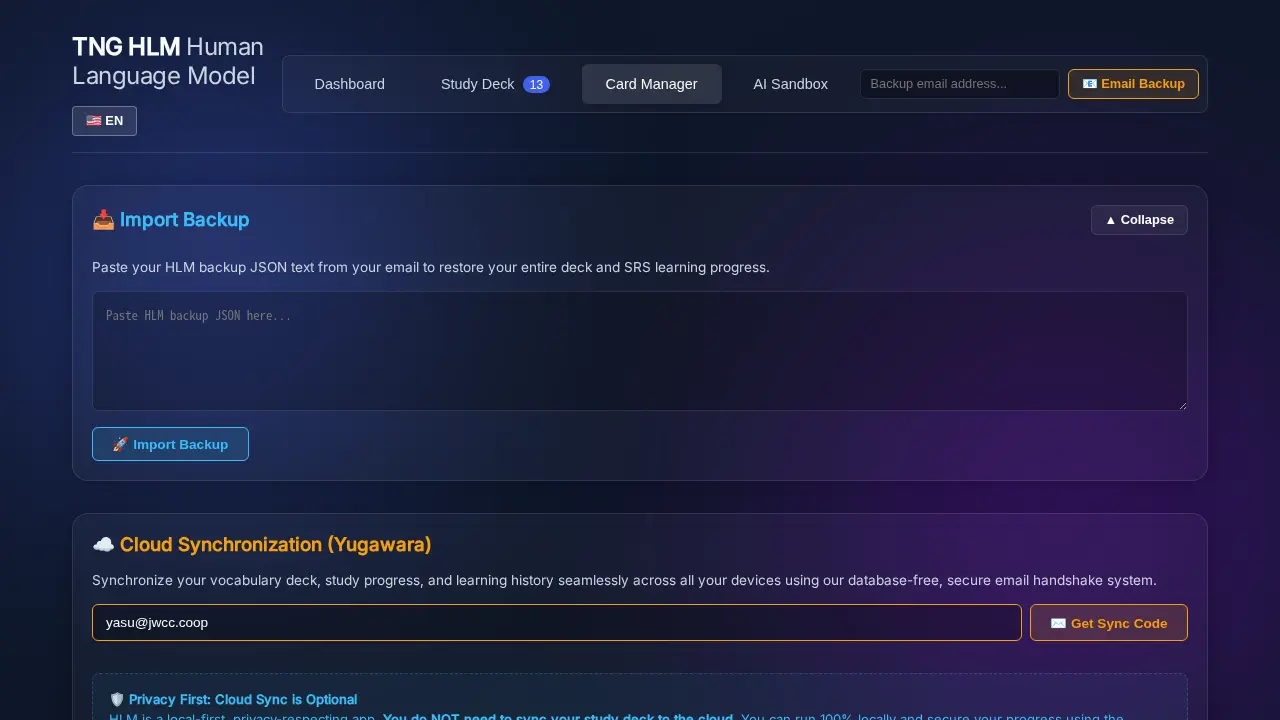The width and height of the screenshot is (1280, 720).
Task: Focus the Backup email address field
Action: pyautogui.click(x=959, y=84)
